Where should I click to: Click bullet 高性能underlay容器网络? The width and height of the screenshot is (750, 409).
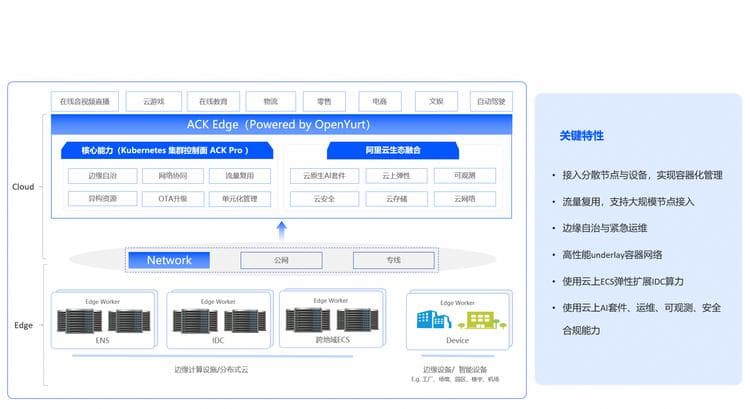click(x=612, y=255)
